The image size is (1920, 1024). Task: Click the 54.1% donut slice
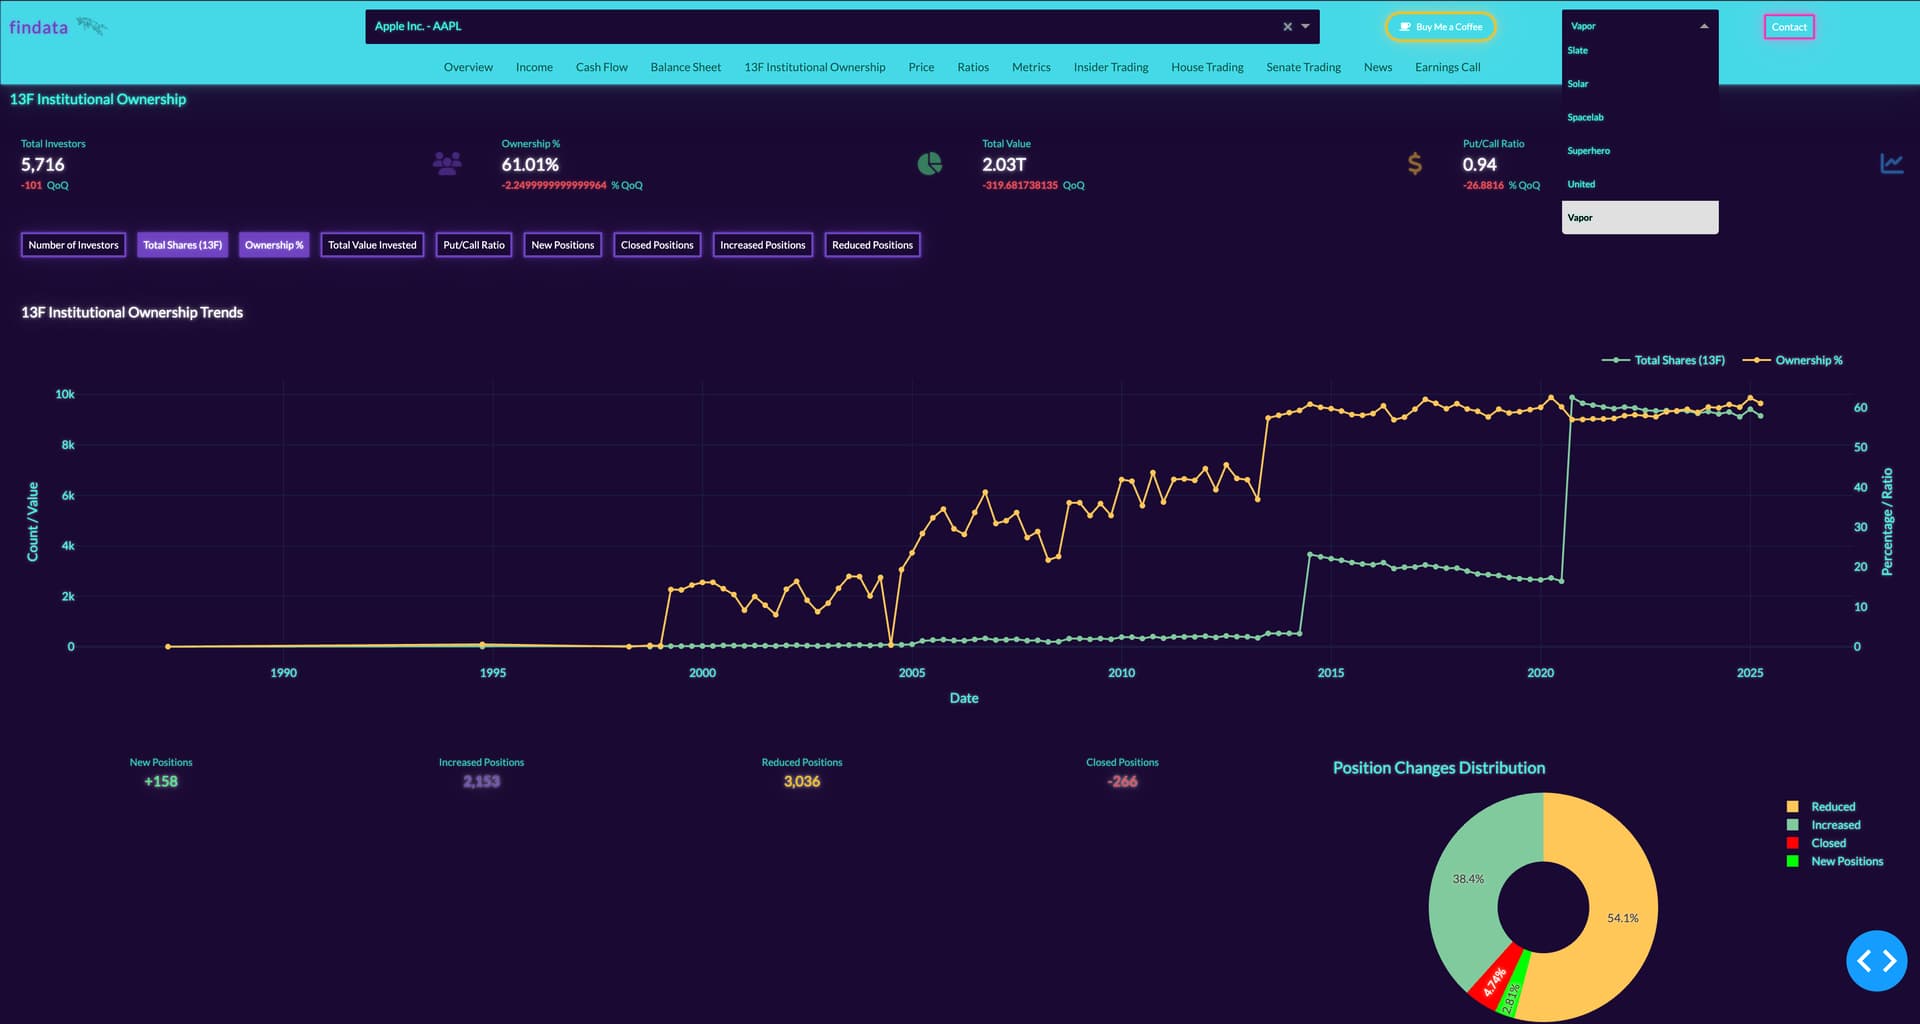pos(1622,918)
